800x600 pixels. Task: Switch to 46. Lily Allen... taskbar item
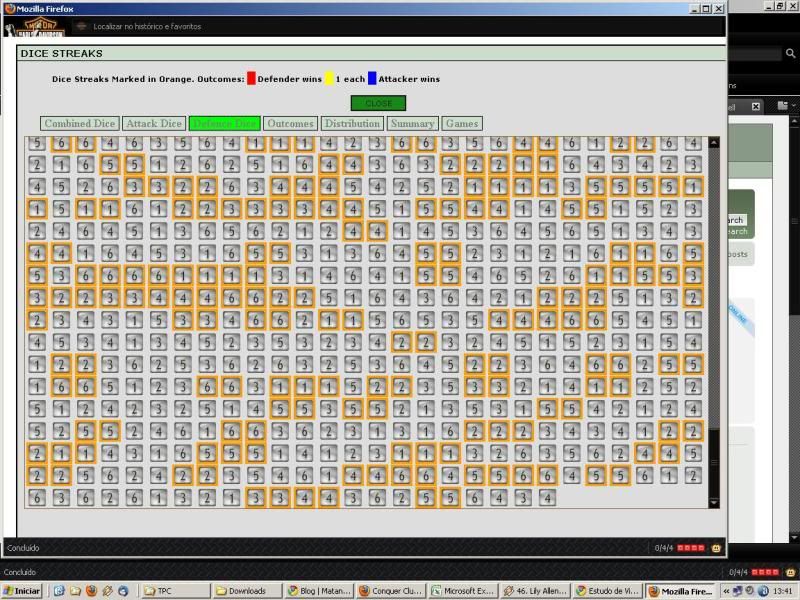(535, 591)
